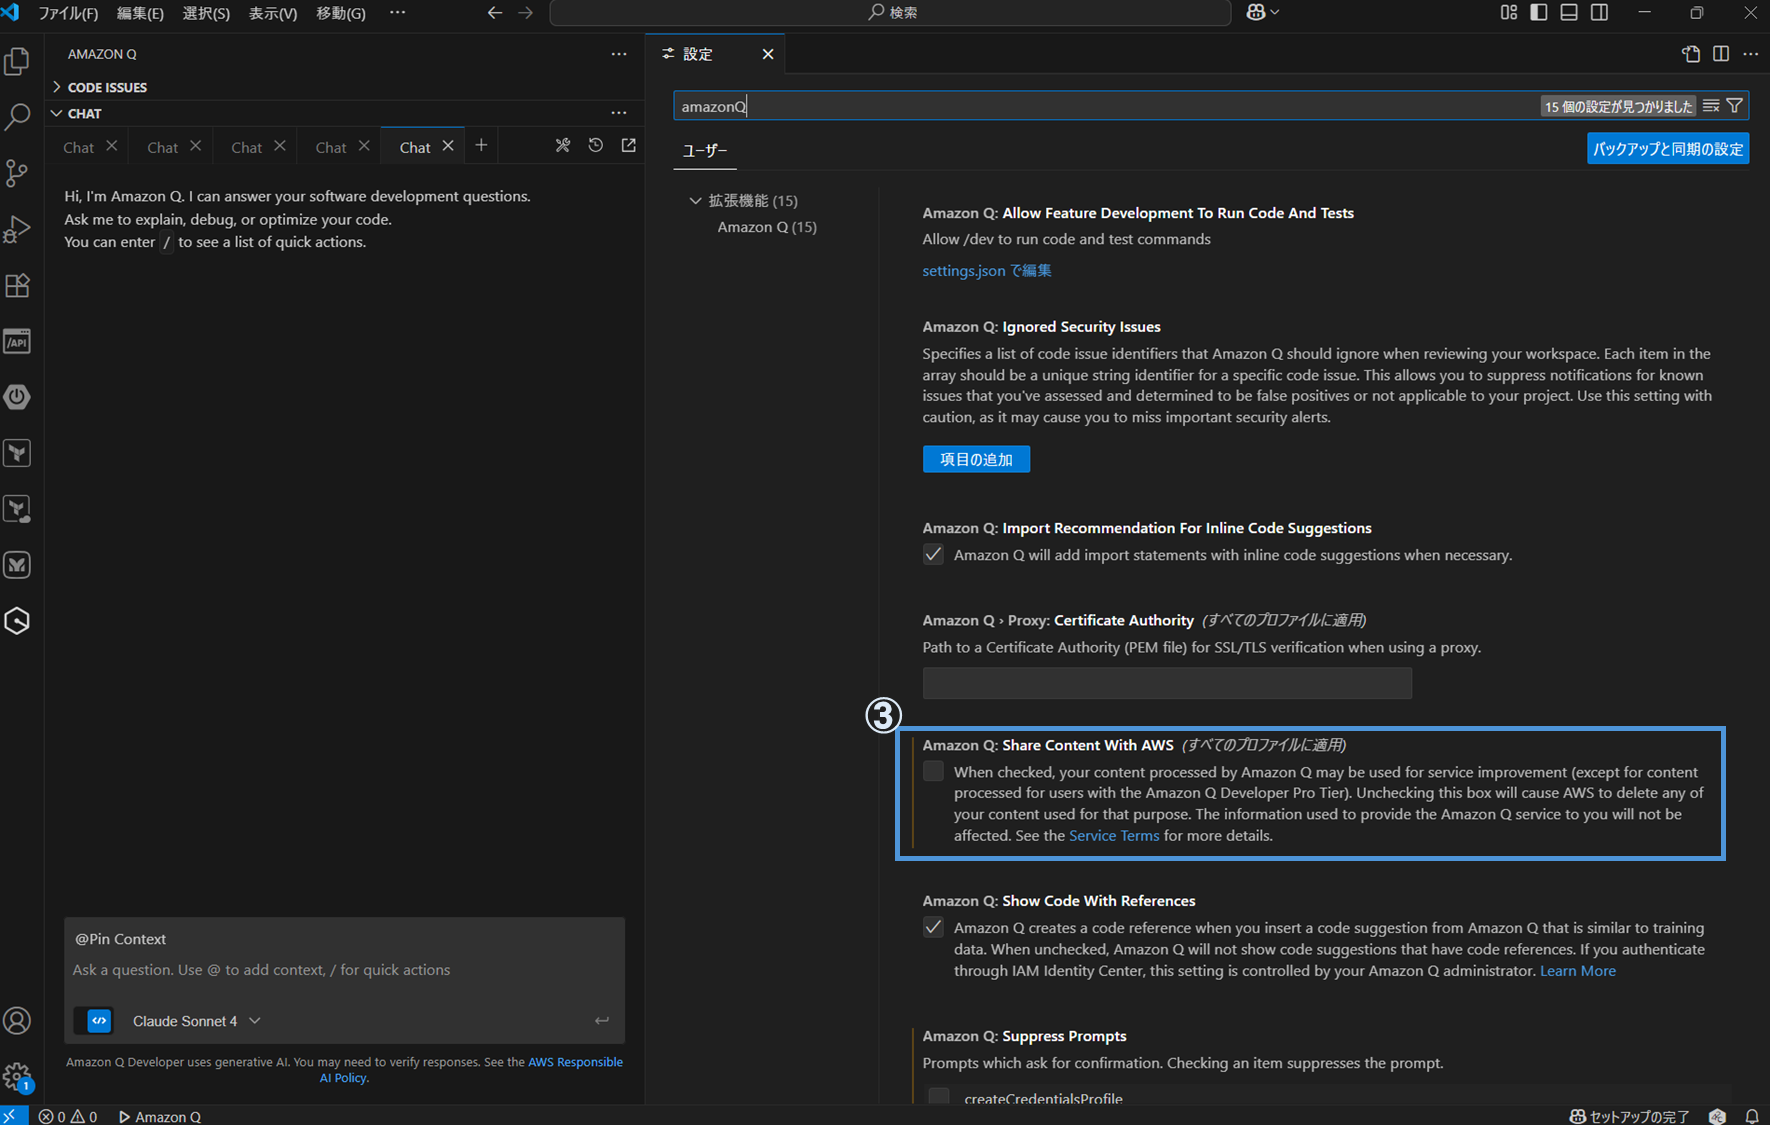The width and height of the screenshot is (1770, 1125).
Task: Open the Terraform view without cloud badge
Action: point(17,453)
